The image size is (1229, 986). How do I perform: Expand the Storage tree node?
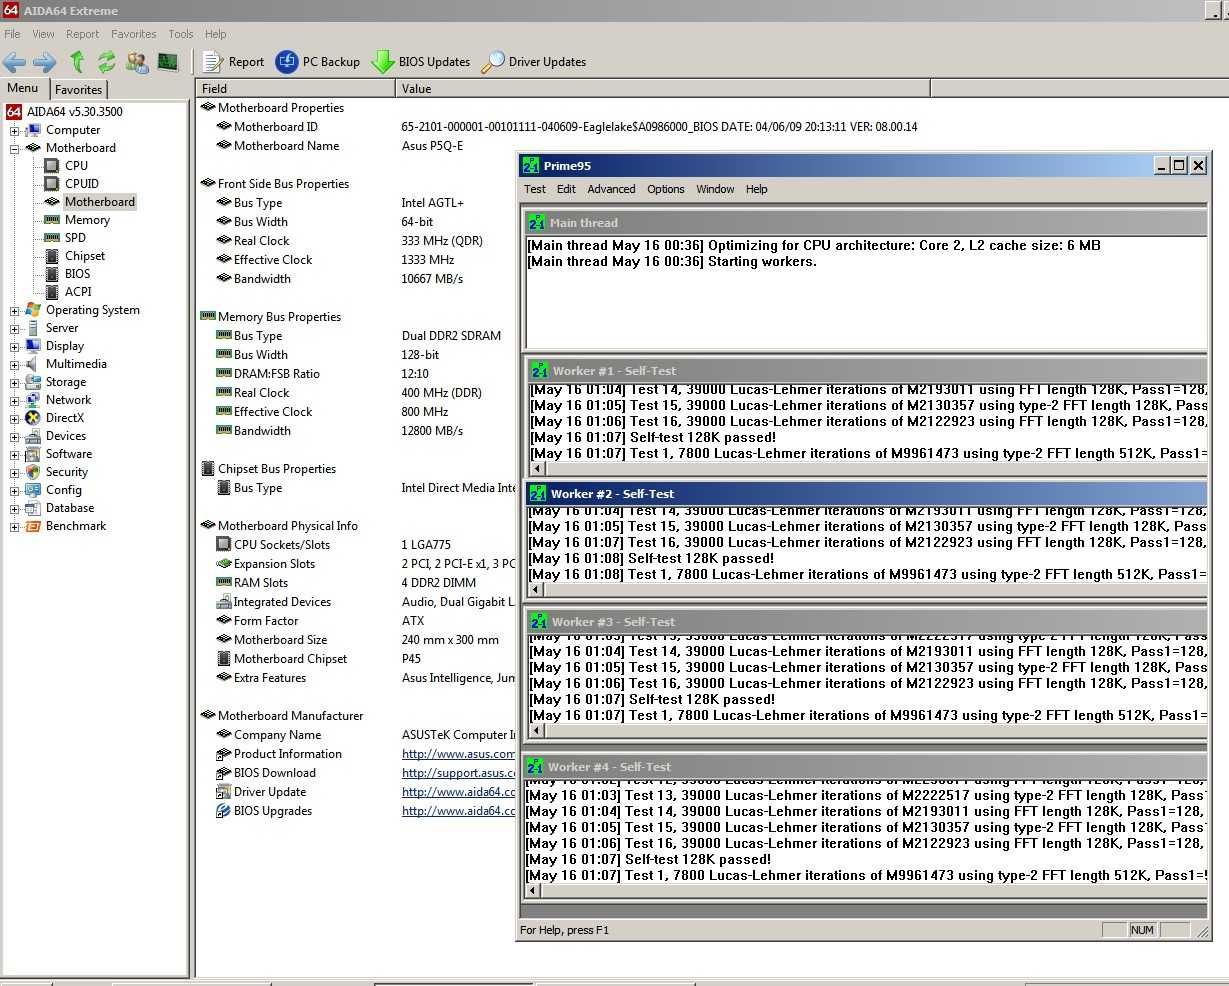15,382
